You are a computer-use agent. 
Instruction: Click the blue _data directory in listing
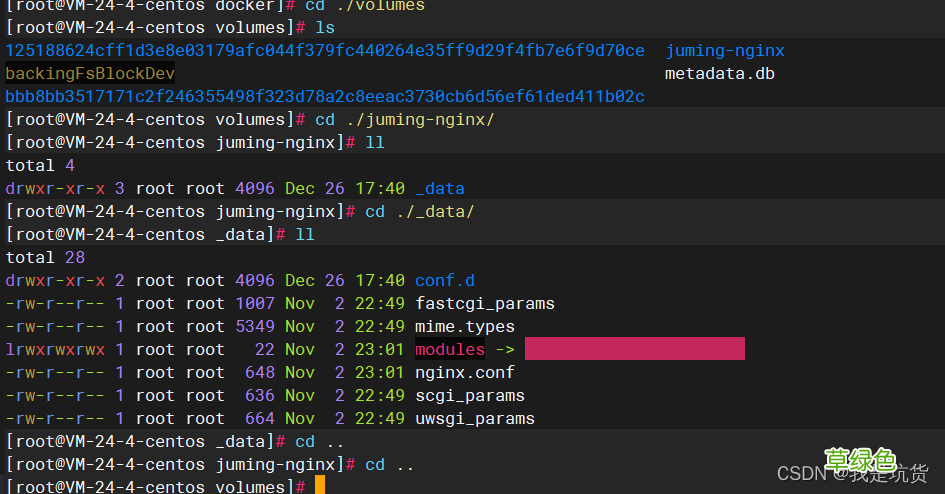coord(440,189)
